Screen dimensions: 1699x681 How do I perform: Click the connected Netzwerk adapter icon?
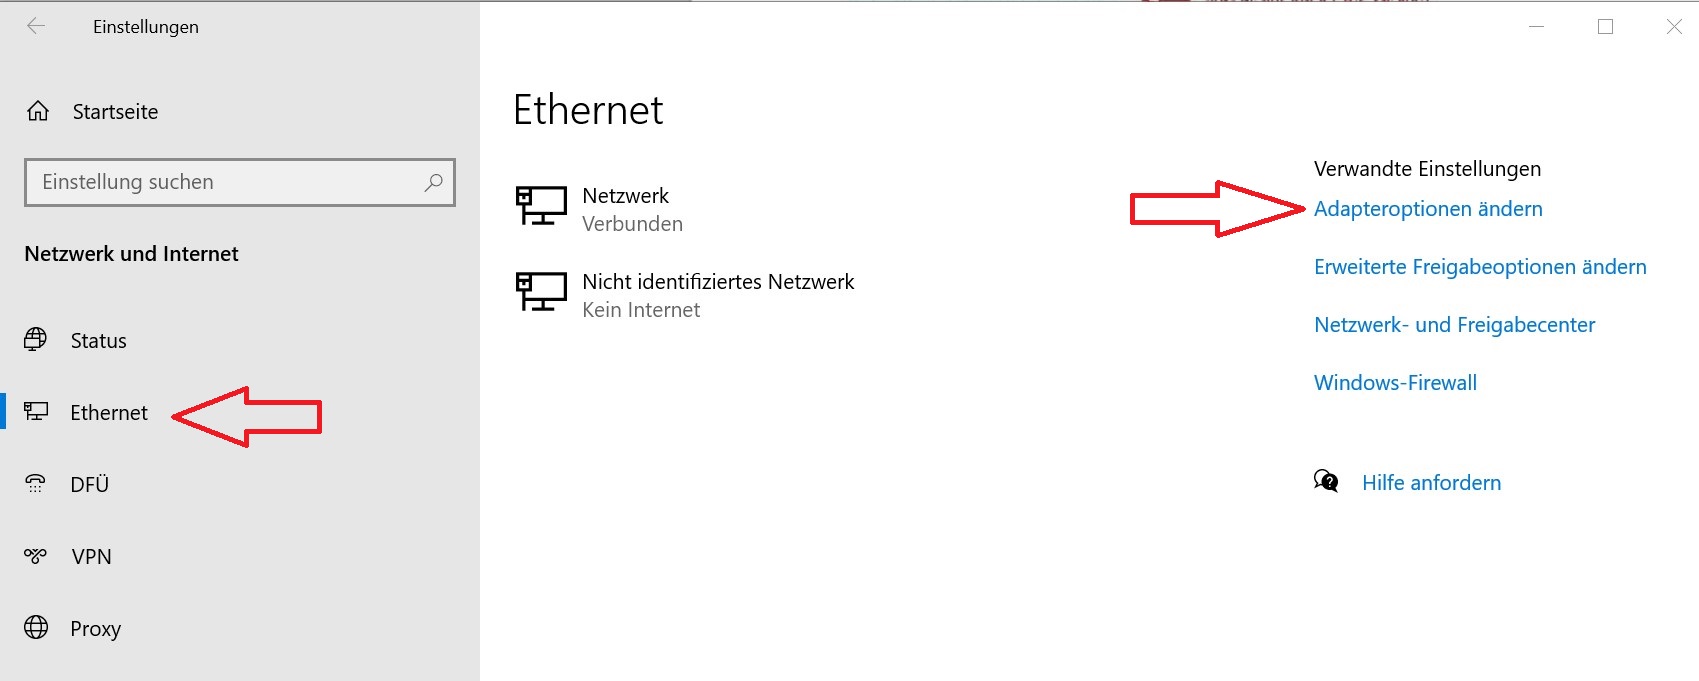[x=540, y=206]
